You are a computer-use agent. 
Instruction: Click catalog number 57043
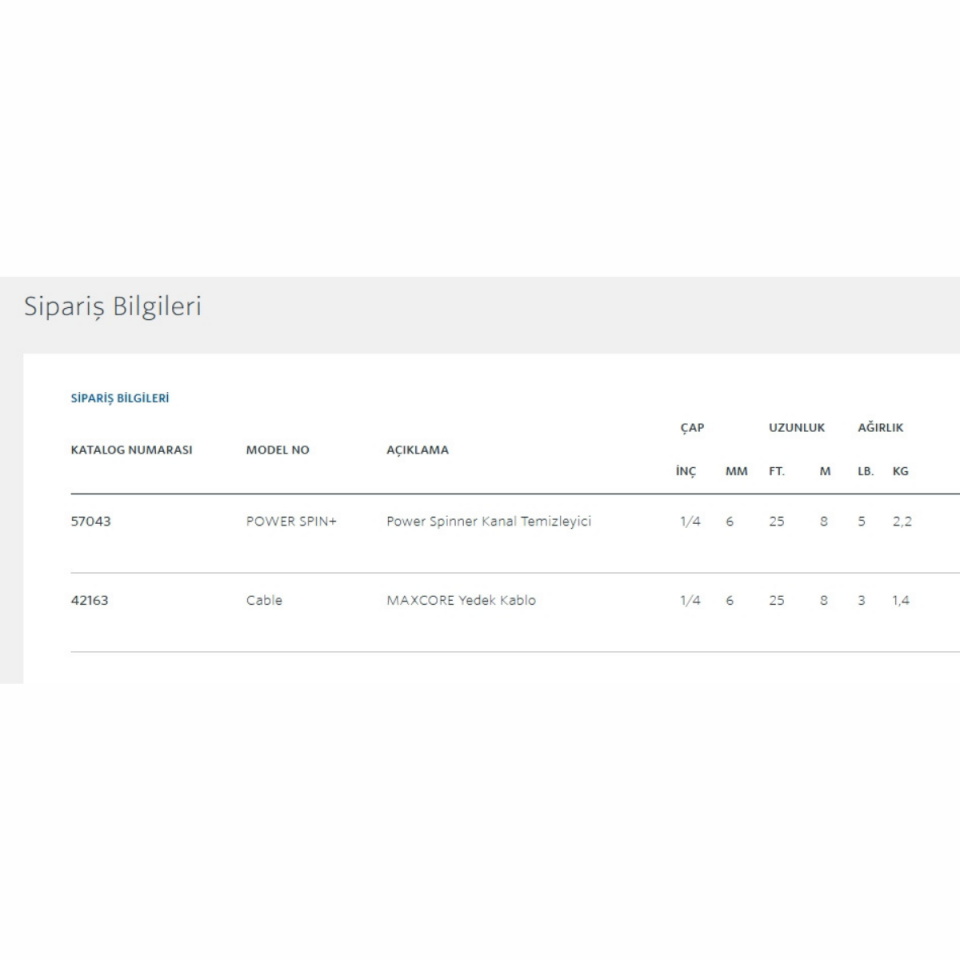pos(91,522)
